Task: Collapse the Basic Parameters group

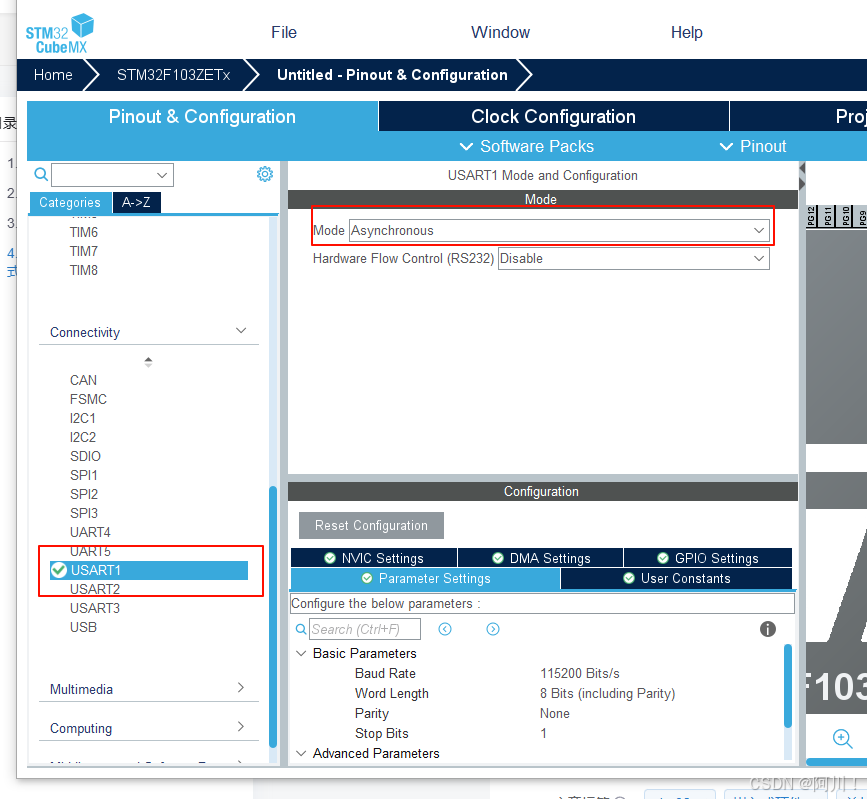Action: click(301, 654)
